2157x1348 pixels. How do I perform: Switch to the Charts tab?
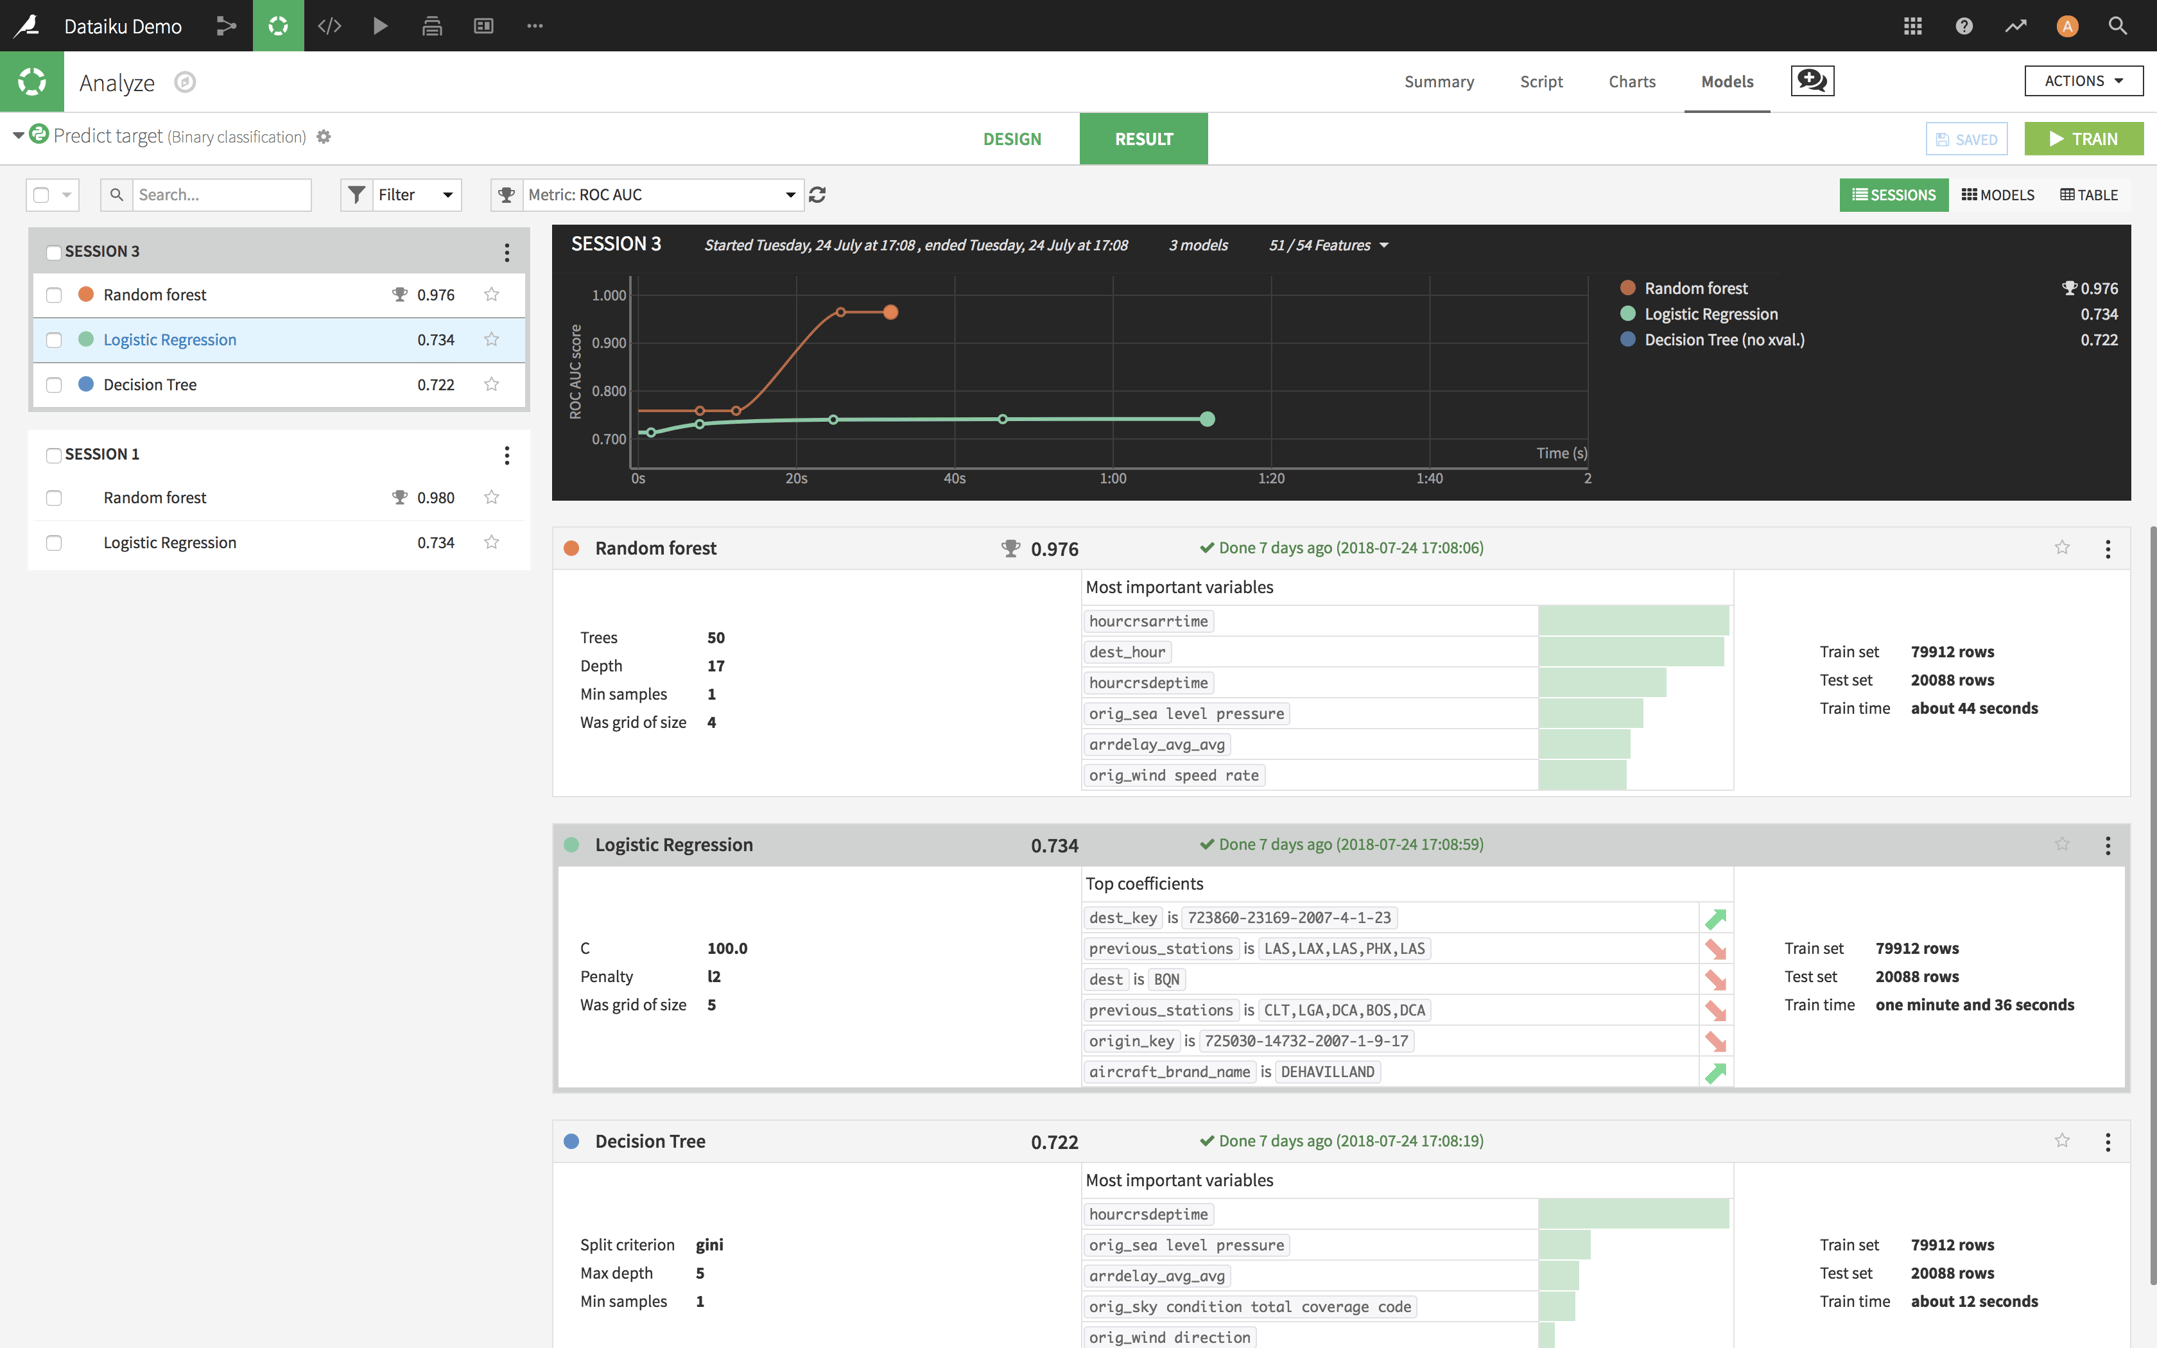[x=1631, y=81]
